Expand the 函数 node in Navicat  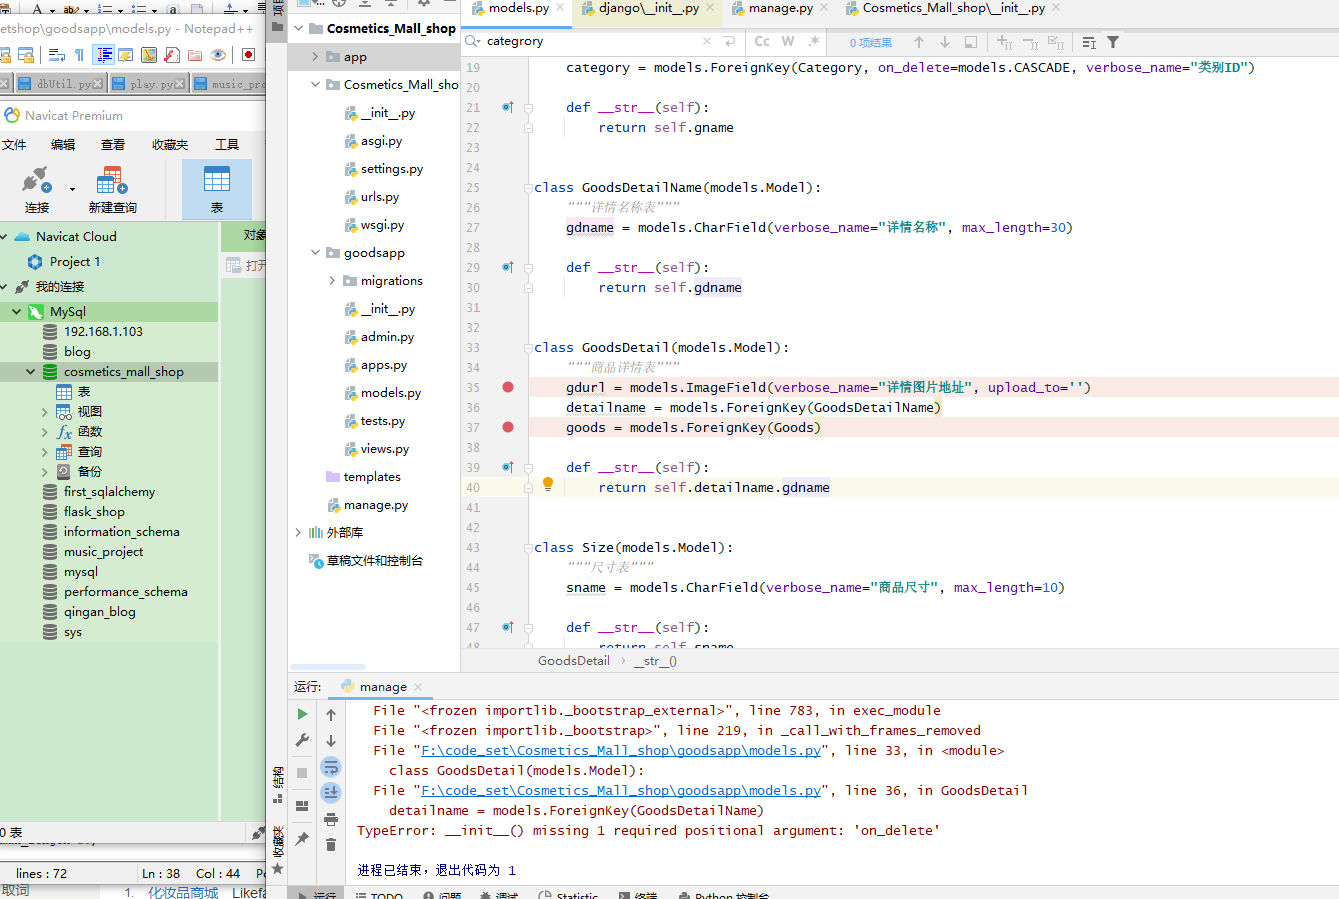coord(45,432)
